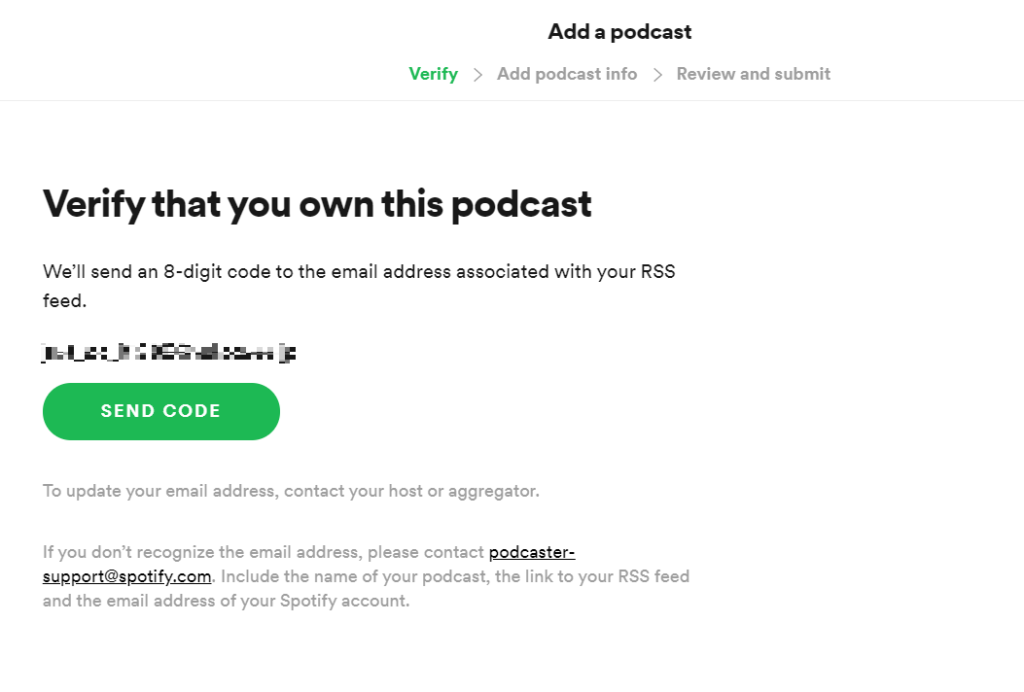Screen dimensions: 1024x692
Task: Click the words SEND CODE on the button
Action: 161,411
